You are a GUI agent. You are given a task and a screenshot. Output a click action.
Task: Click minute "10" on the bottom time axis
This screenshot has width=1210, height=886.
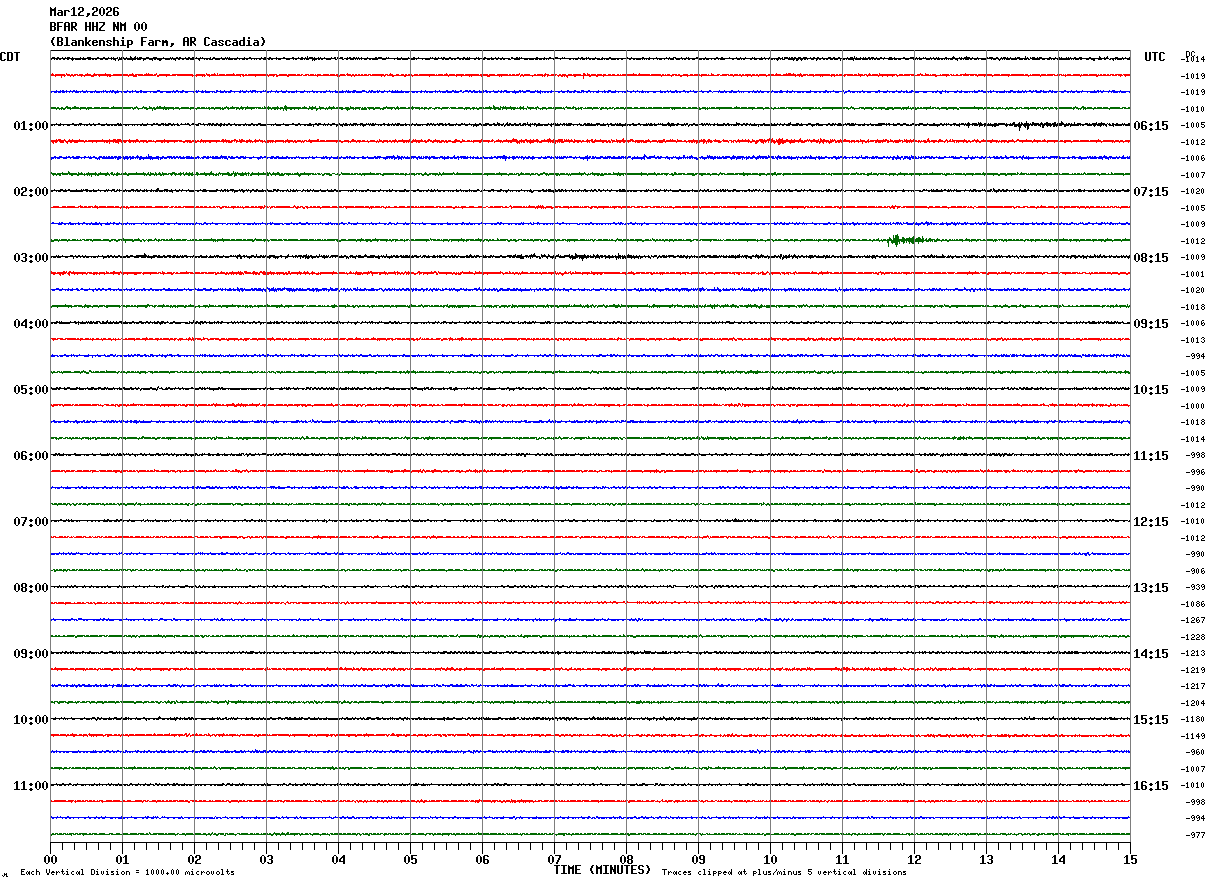click(770, 859)
